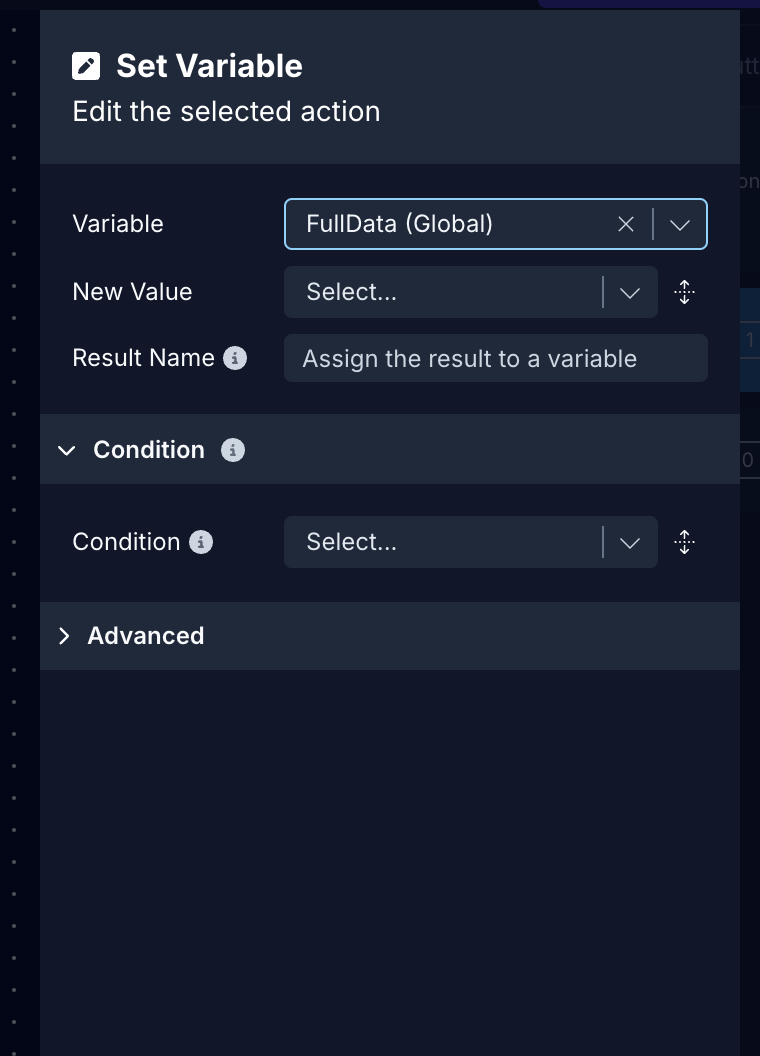
Task: Open the New Value dropdown arrow
Action: [x=630, y=292]
